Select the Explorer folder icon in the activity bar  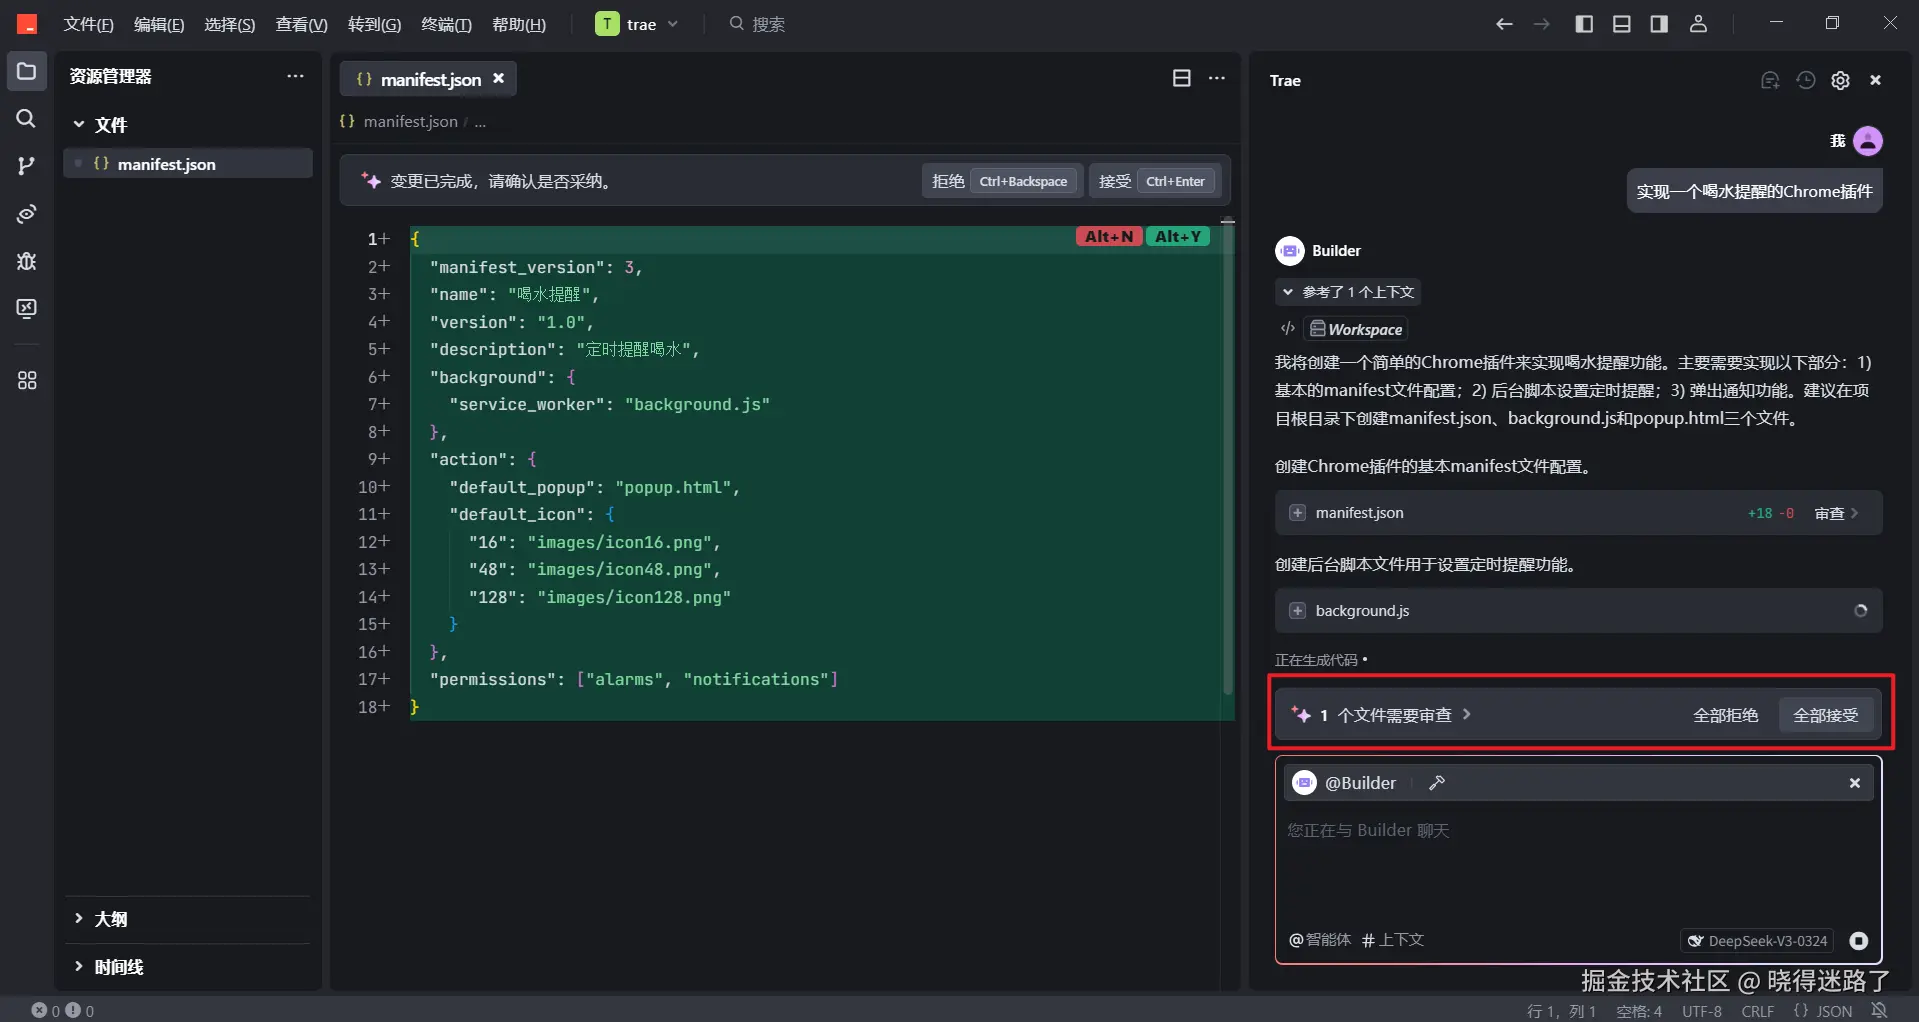click(x=26, y=71)
